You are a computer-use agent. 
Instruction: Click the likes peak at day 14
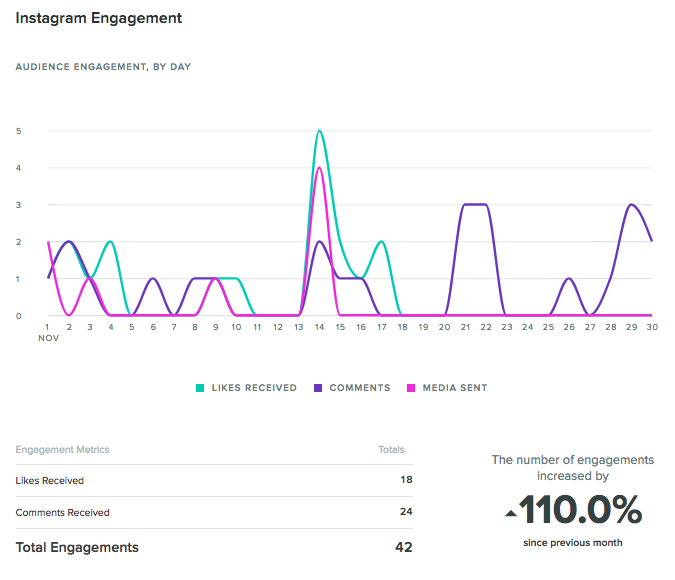(319, 131)
